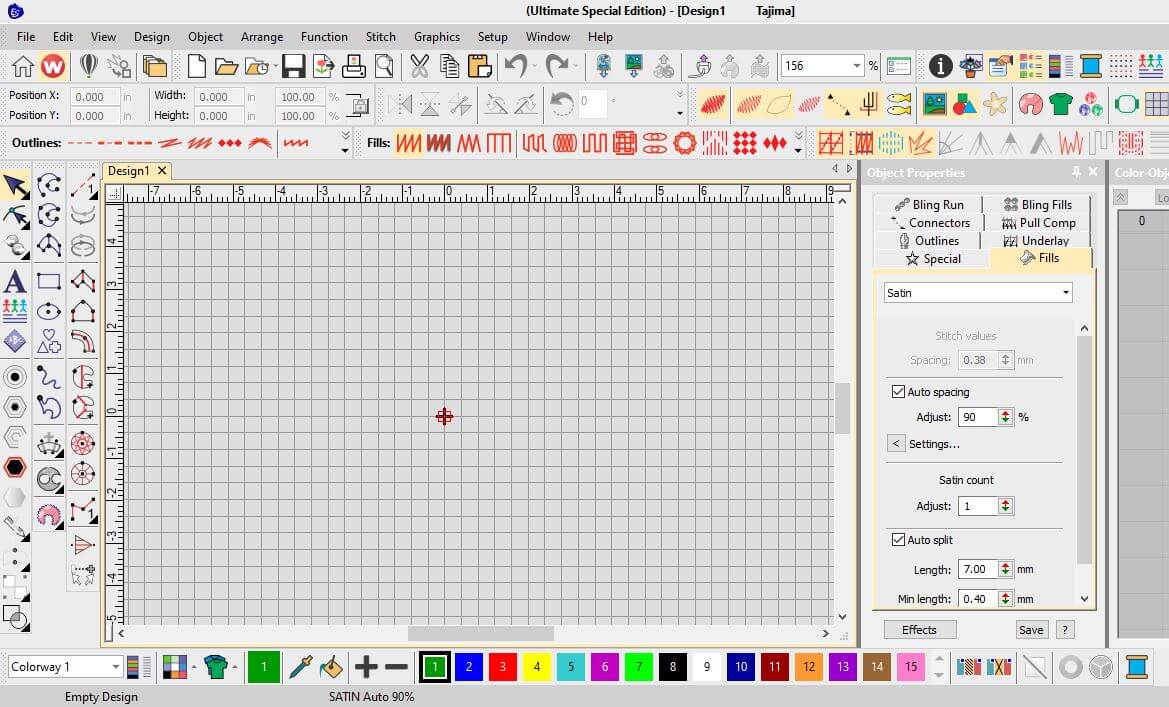This screenshot has height=707, width=1169.
Task: Click the thread spool icon in top toolbar
Action: pyautogui.click(x=1091, y=66)
